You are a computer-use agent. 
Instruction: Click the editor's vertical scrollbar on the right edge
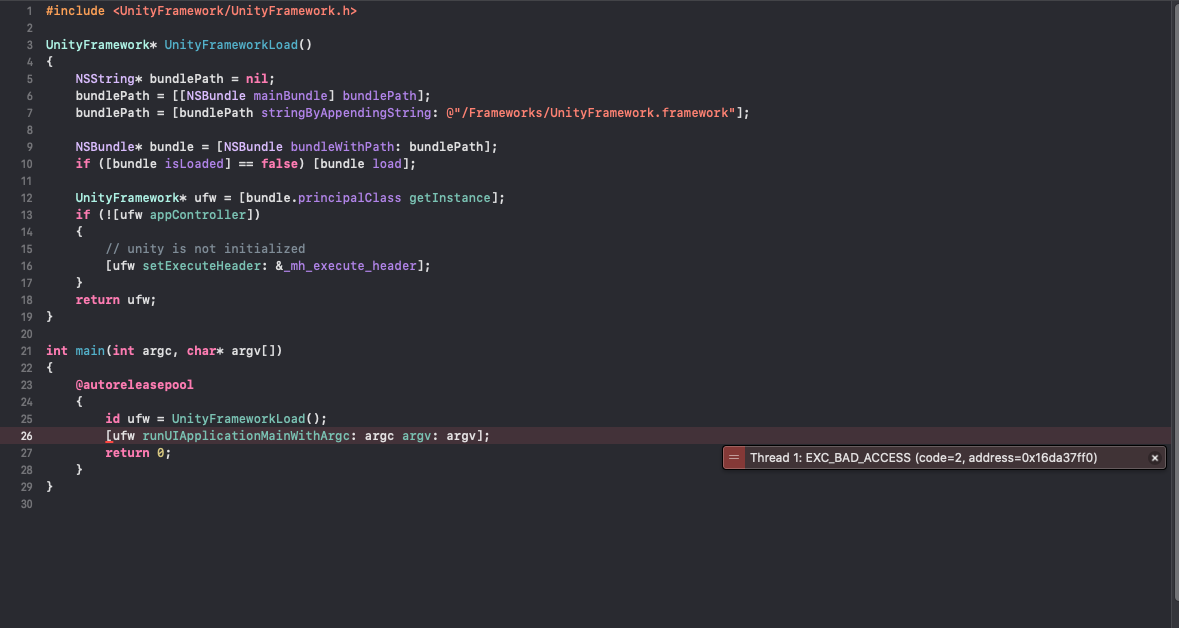(1174, 300)
